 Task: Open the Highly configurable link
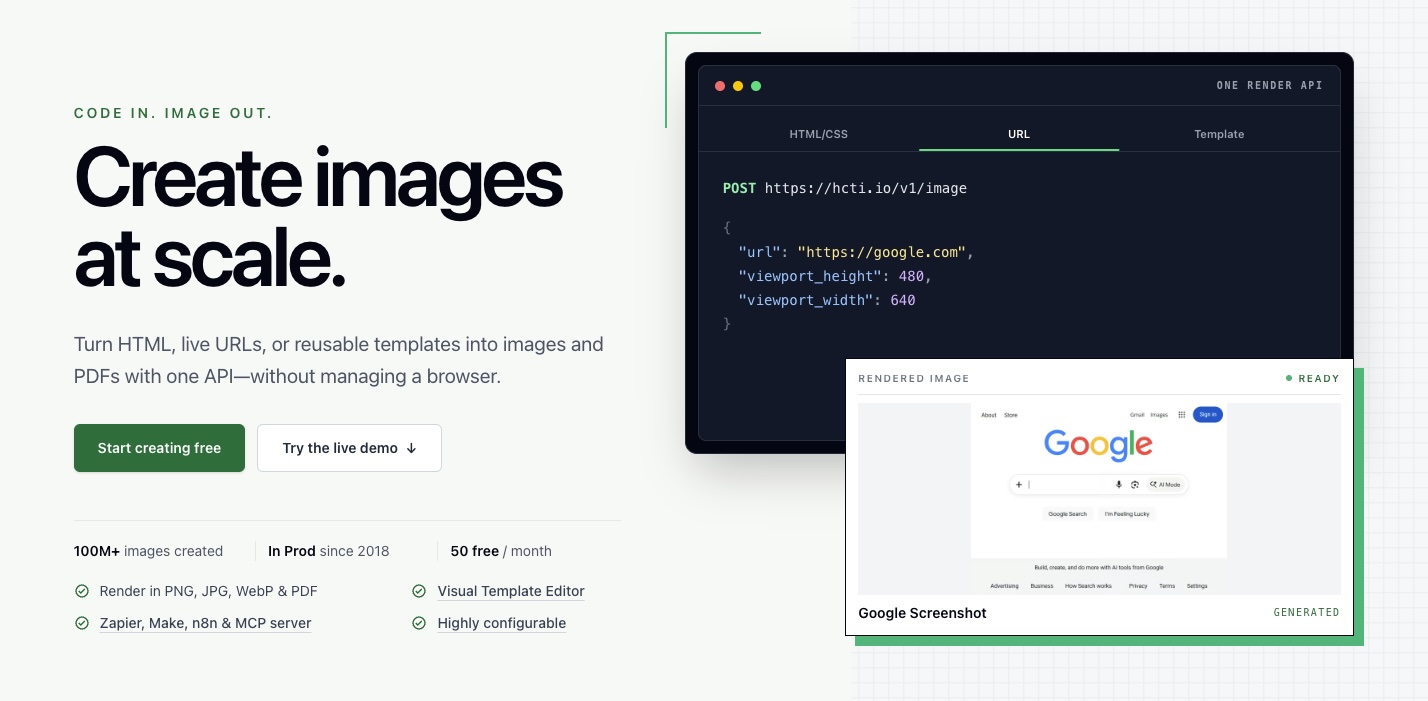click(502, 623)
